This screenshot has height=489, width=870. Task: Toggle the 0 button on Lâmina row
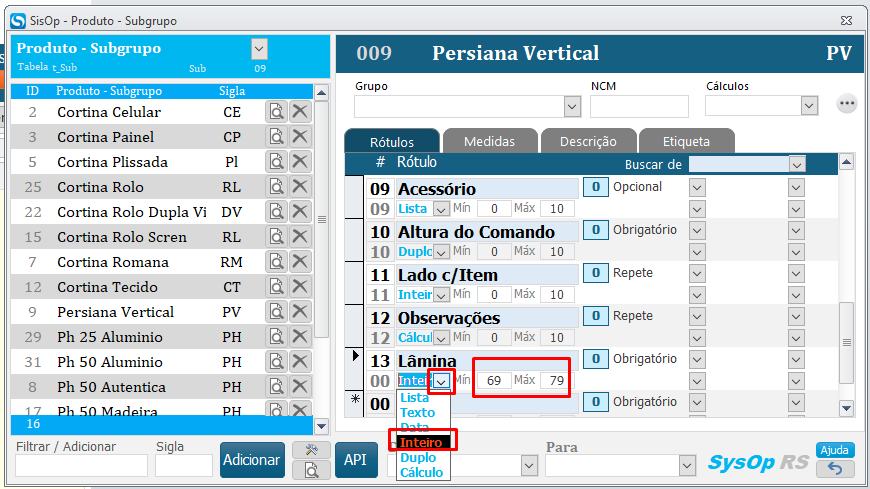(x=595, y=359)
